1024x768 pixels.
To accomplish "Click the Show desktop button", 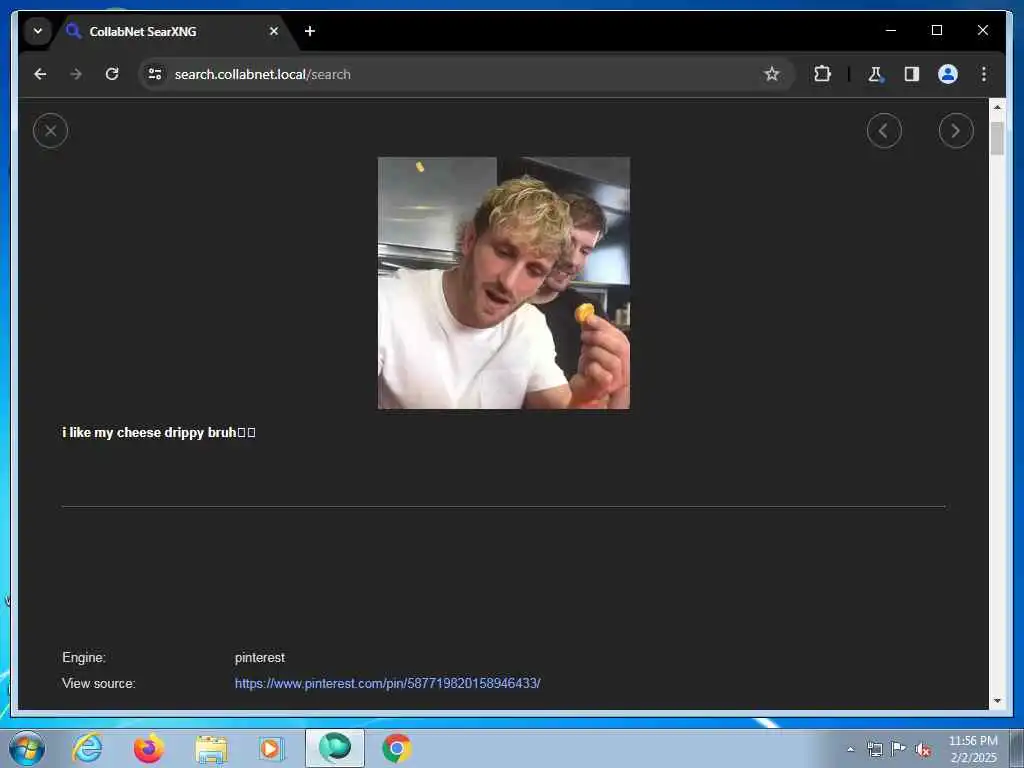I will (x=1016, y=749).
